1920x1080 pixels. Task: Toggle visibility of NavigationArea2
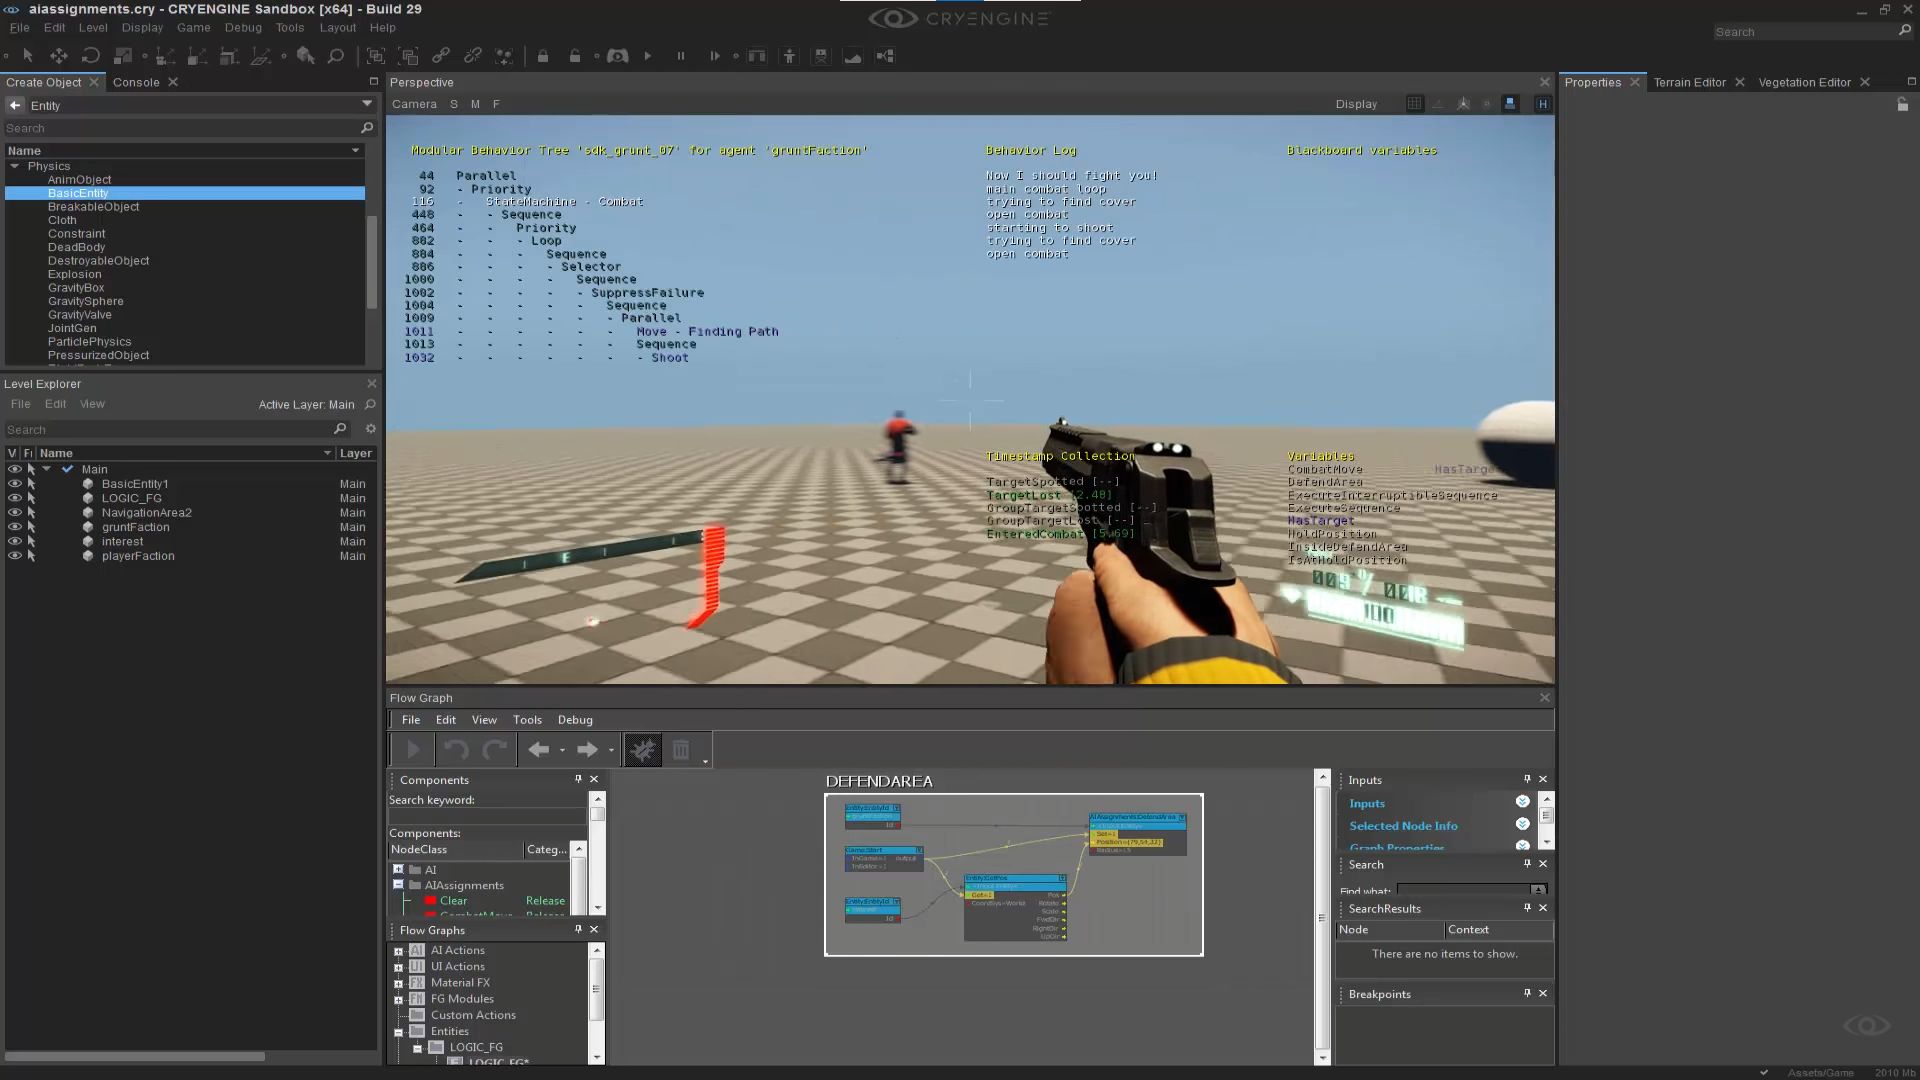click(14, 512)
